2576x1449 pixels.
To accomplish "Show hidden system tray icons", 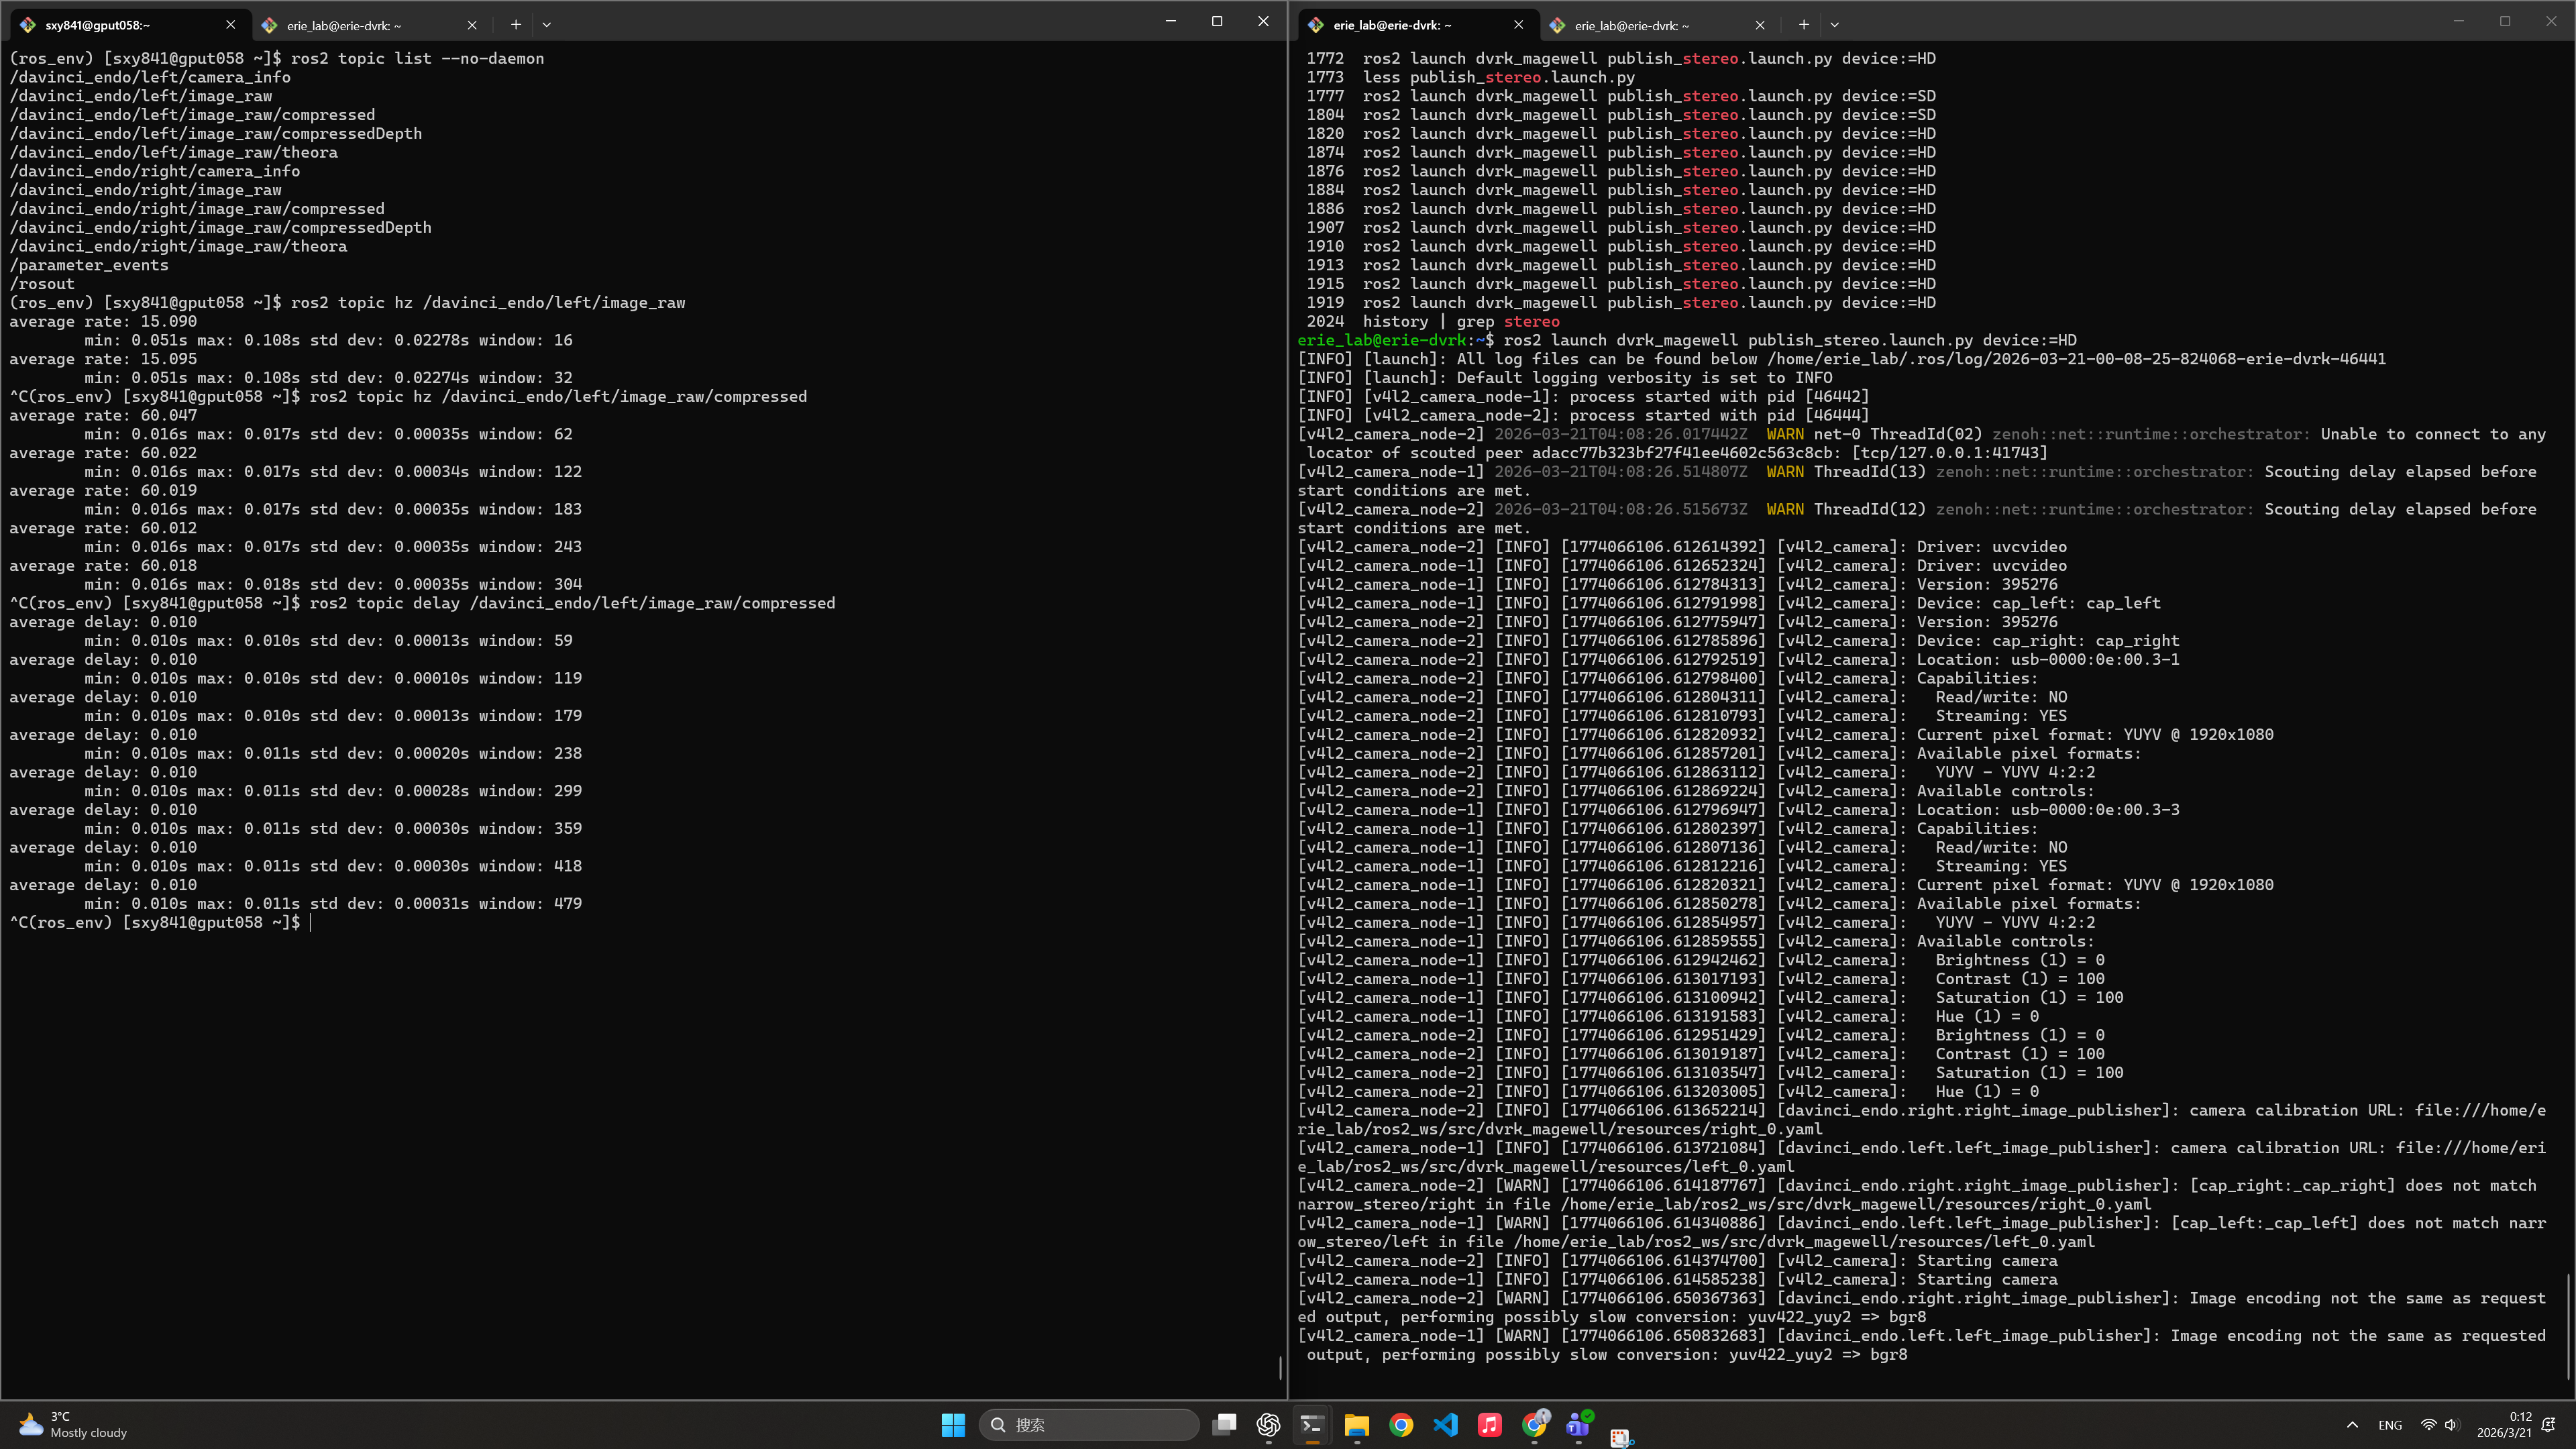I will point(2352,1424).
